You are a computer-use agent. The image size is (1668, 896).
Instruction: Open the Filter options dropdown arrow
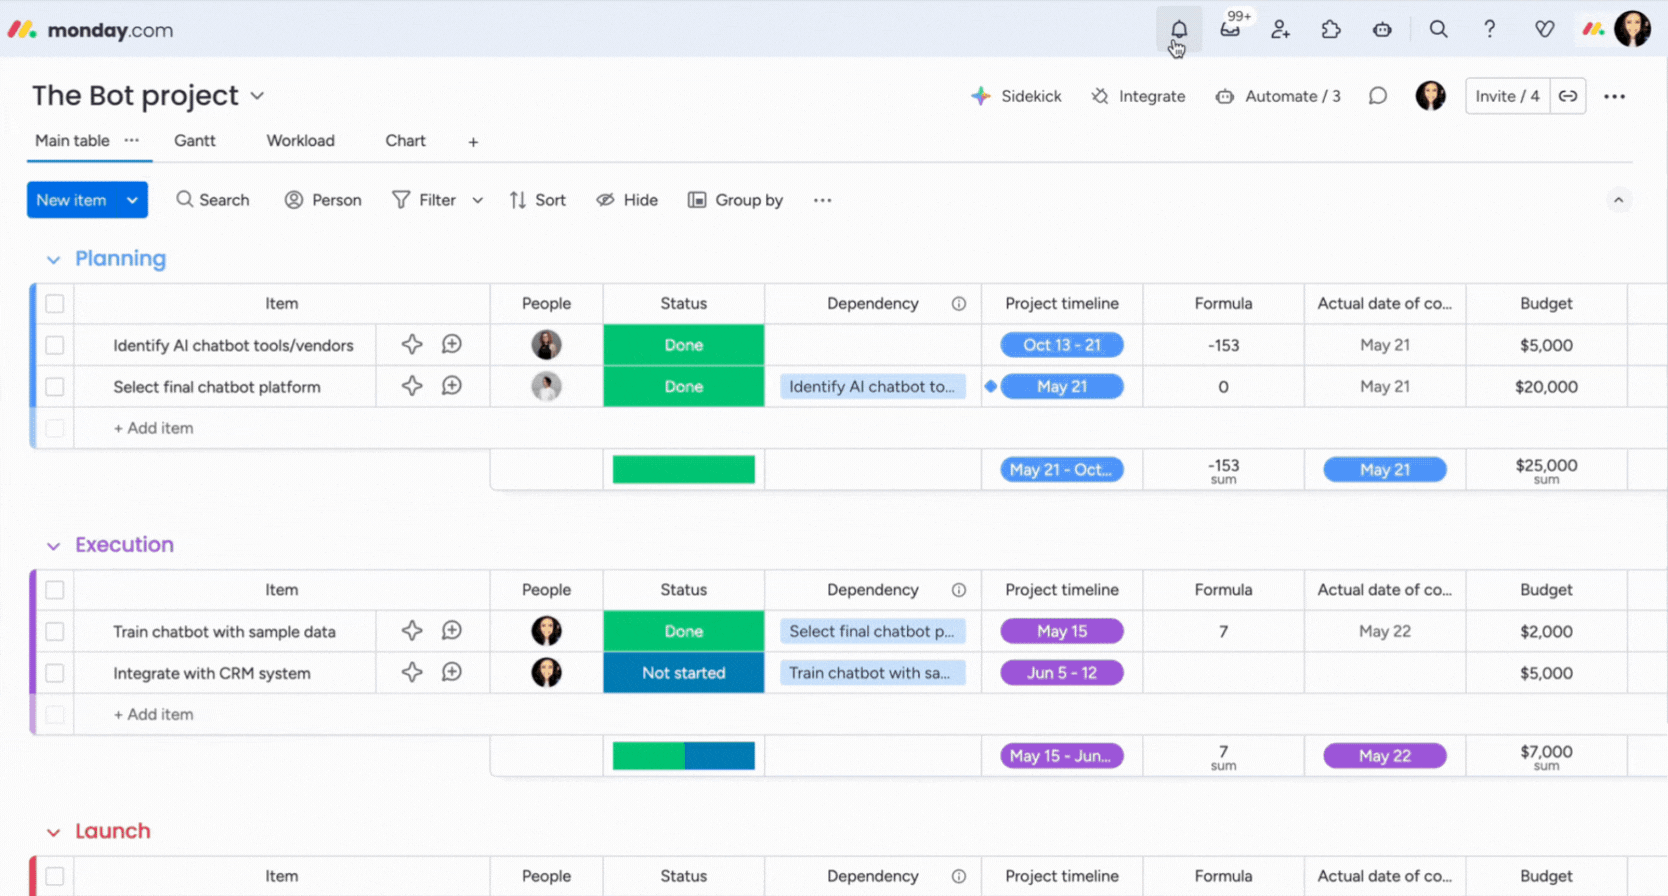(478, 200)
